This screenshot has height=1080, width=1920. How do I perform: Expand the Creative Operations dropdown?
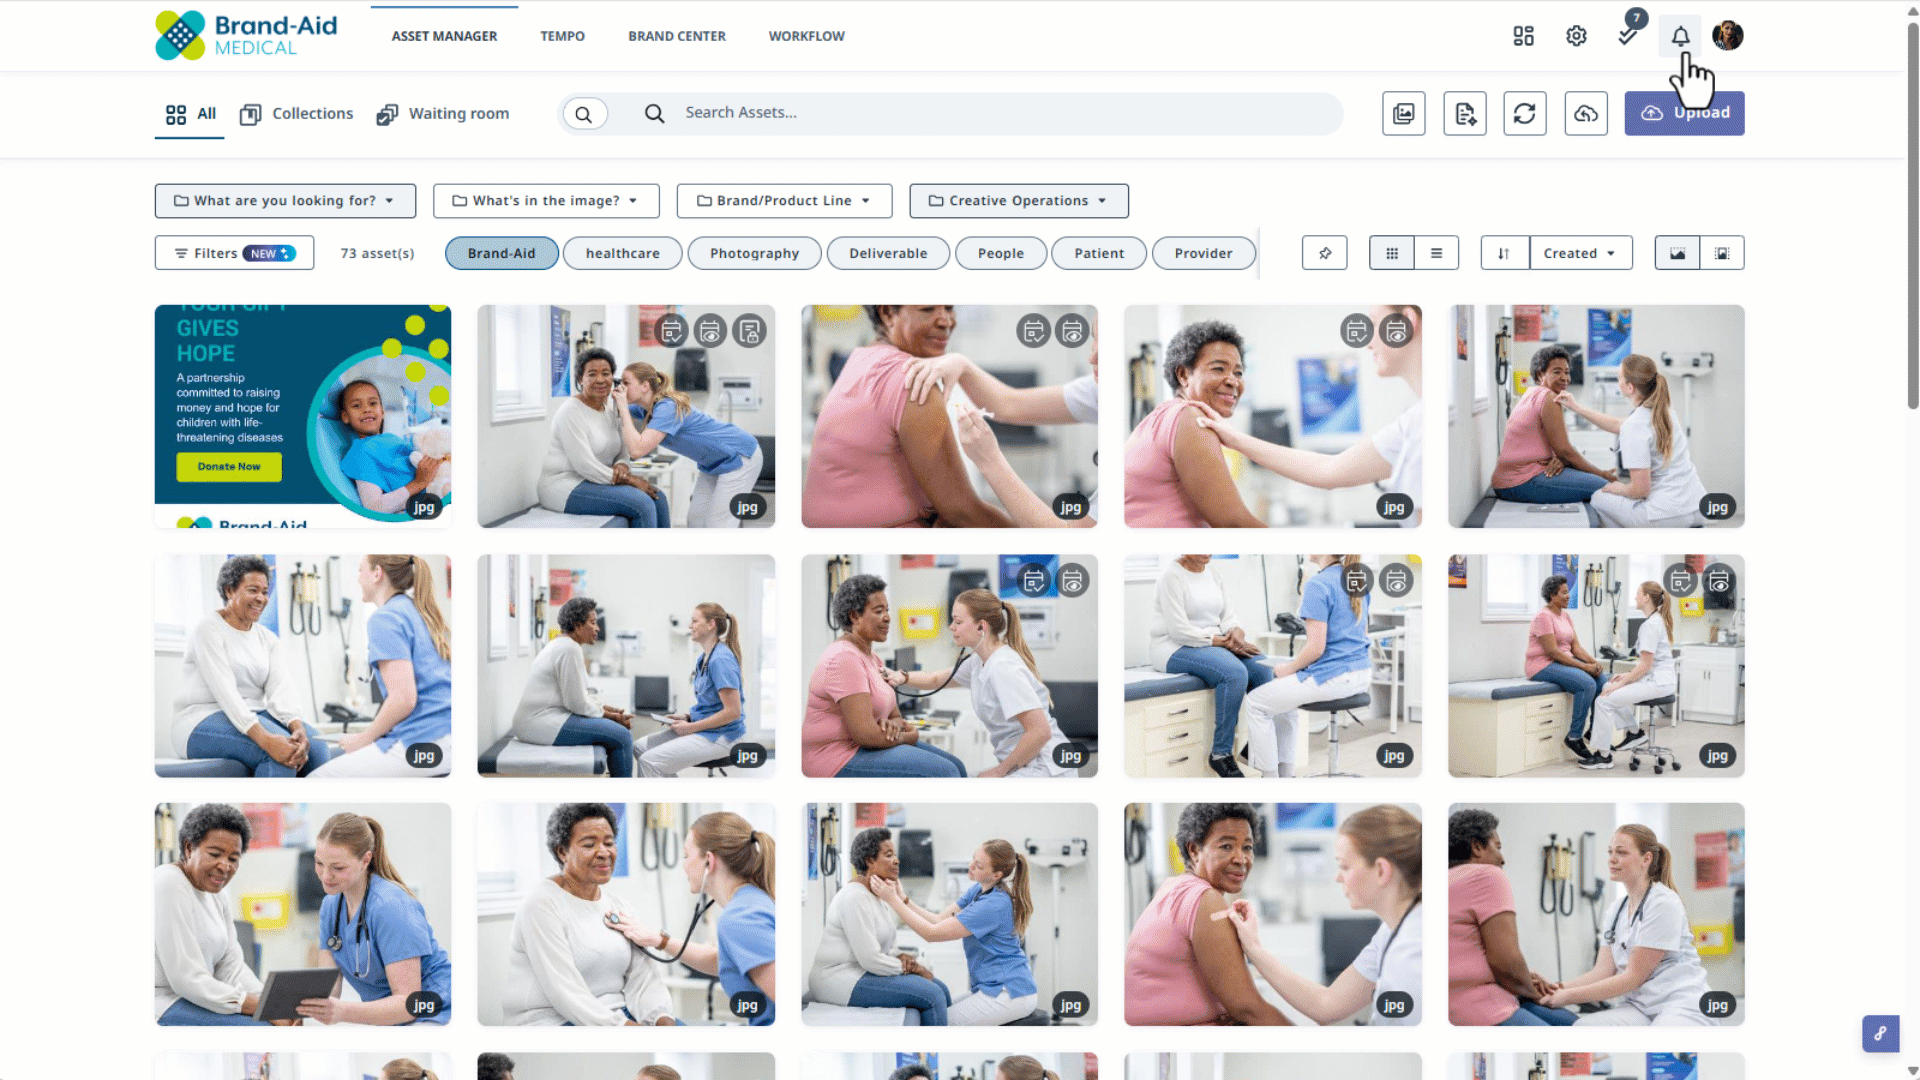pyautogui.click(x=1019, y=200)
